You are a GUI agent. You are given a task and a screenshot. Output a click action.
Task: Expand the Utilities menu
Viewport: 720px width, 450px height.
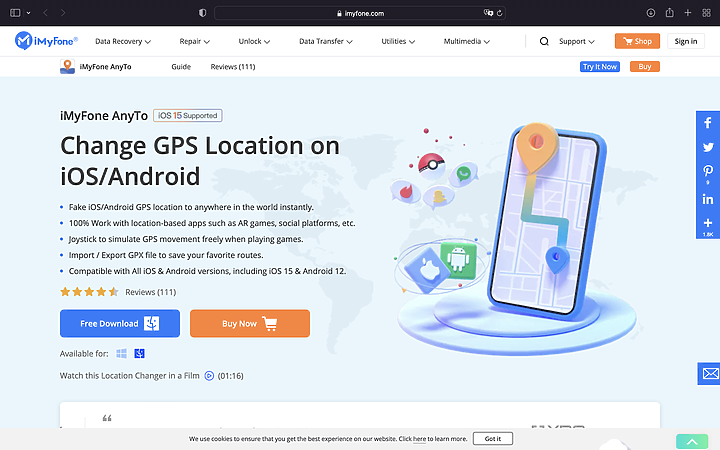(398, 41)
